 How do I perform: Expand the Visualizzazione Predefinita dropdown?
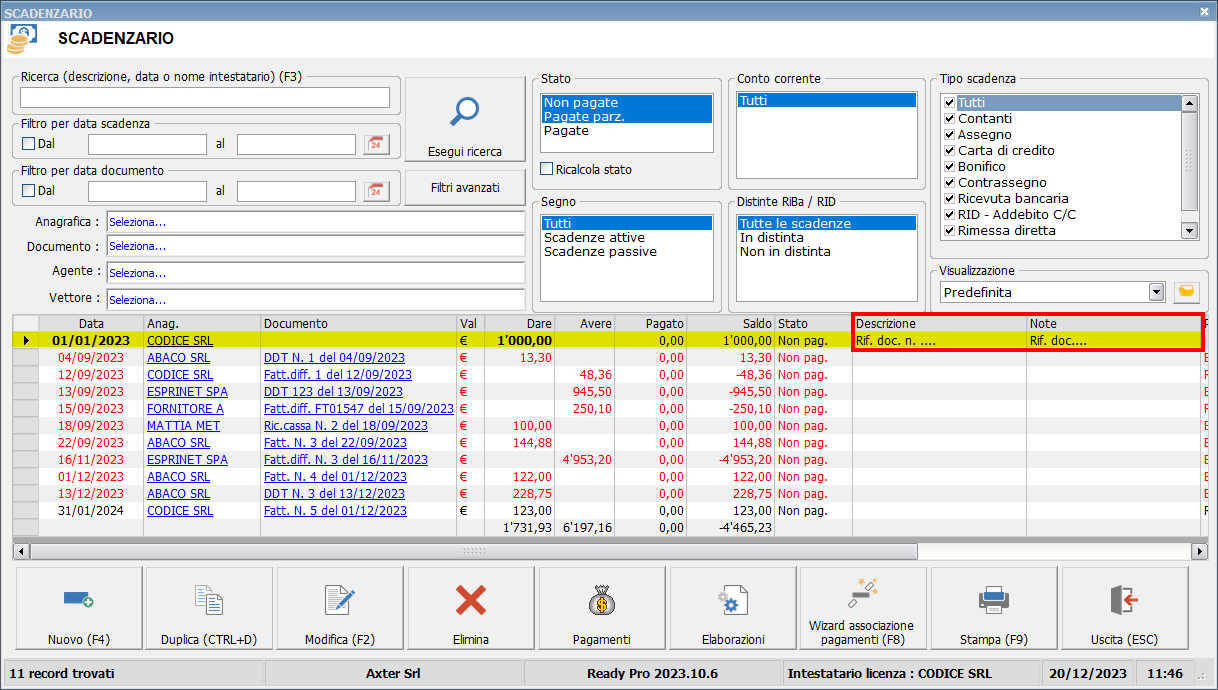(x=1156, y=292)
